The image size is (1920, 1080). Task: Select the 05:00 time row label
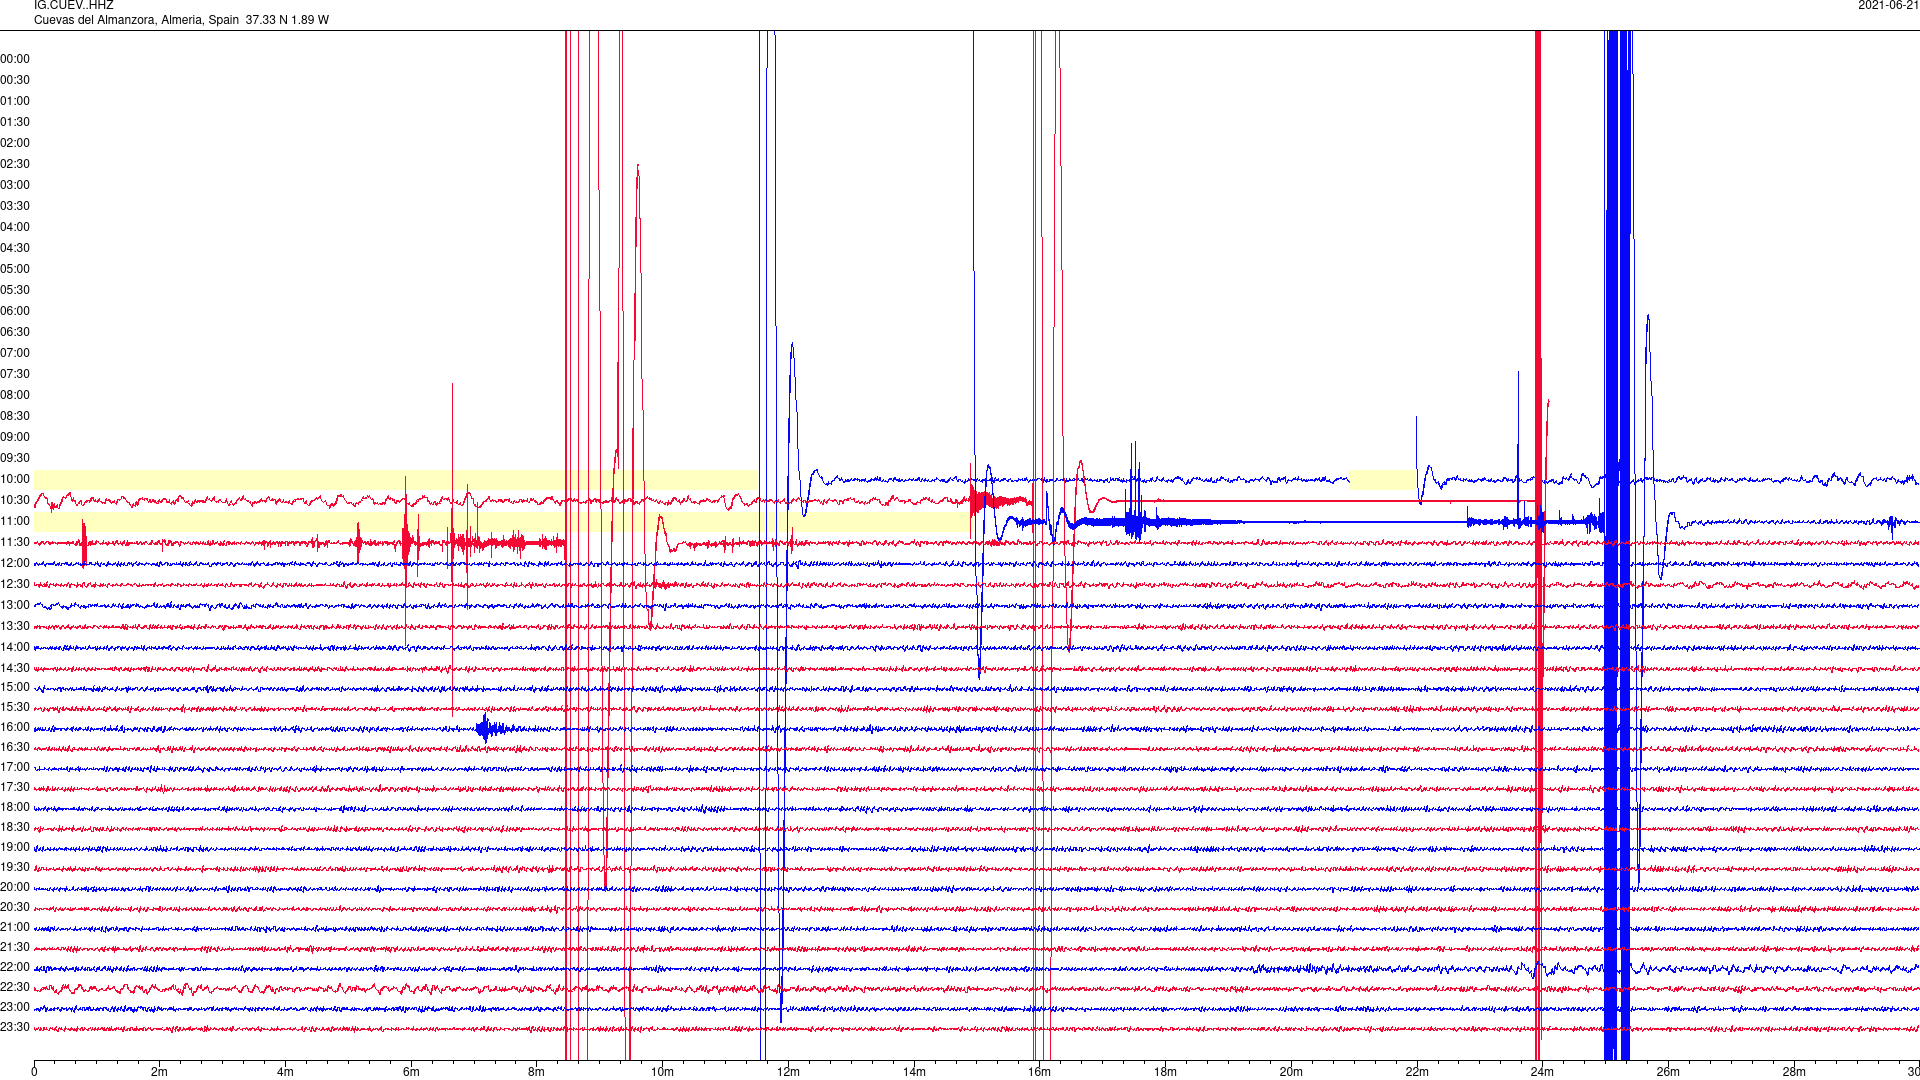[x=15, y=269]
